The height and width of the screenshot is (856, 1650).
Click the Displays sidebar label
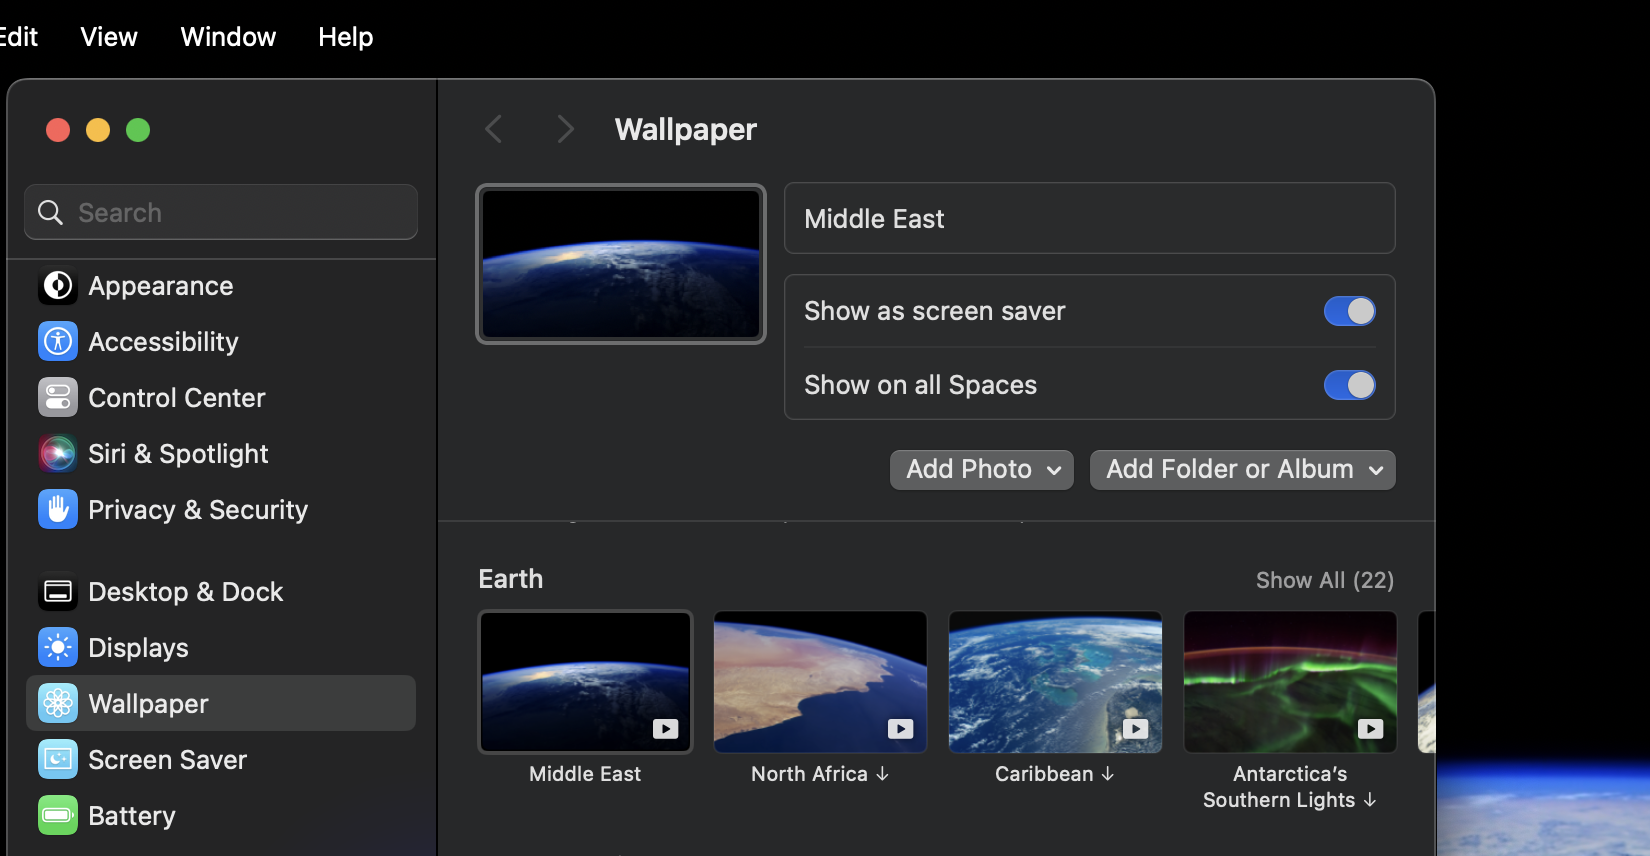(139, 648)
